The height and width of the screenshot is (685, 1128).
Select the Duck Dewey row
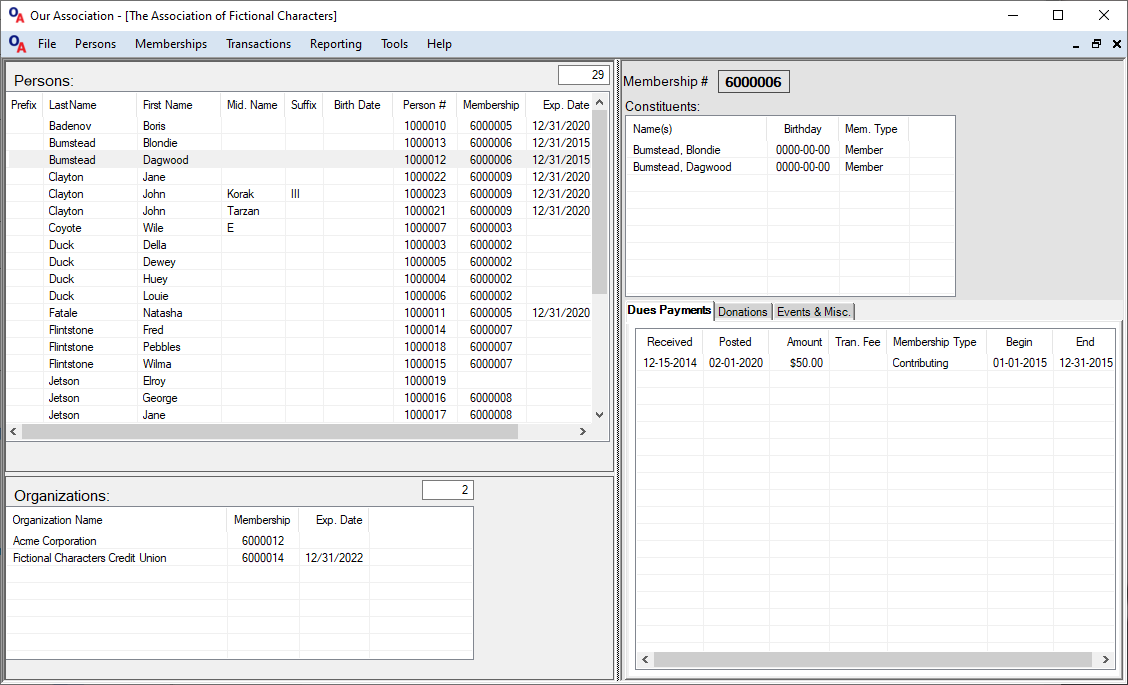click(x=300, y=262)
